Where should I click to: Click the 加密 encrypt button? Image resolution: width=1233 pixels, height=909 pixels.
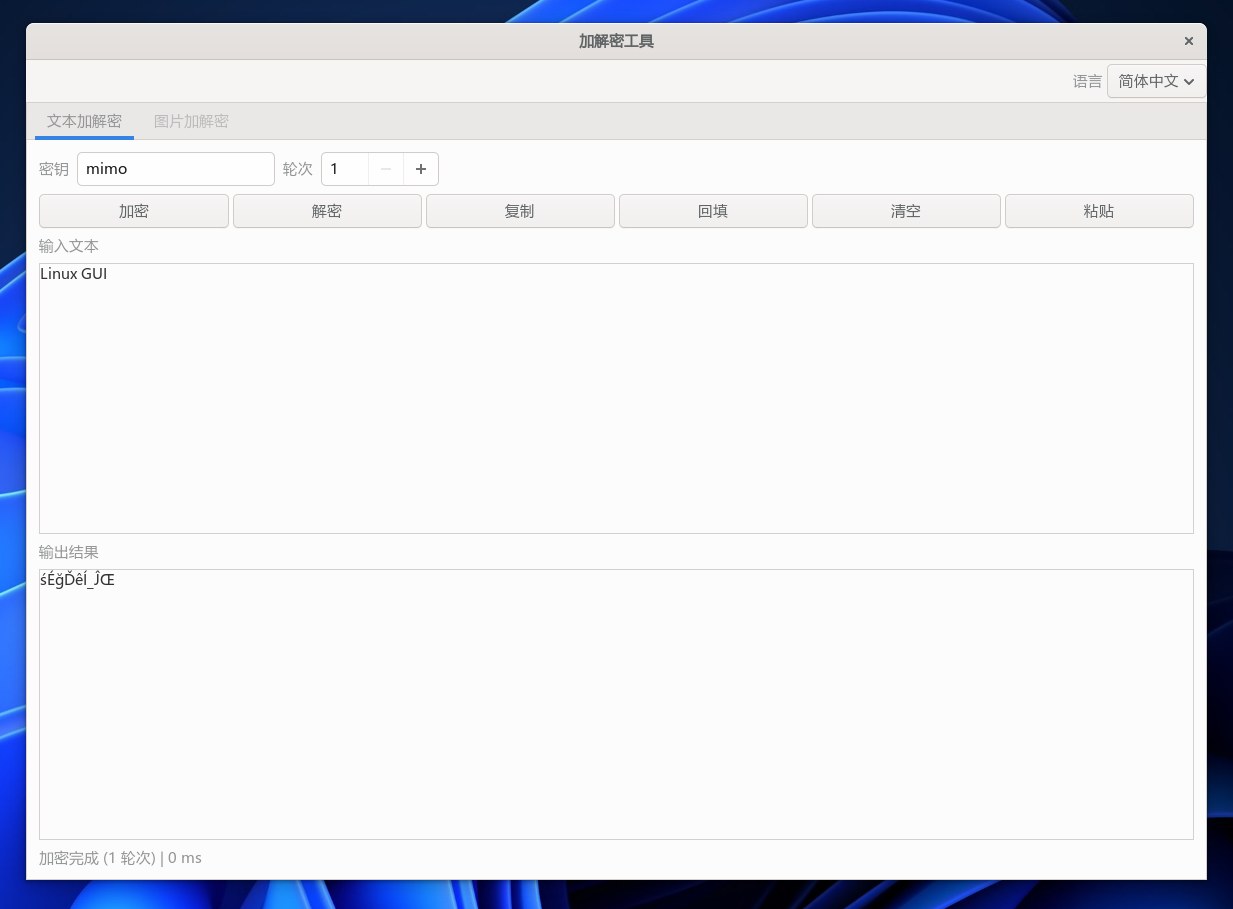[x=134, y=211]
